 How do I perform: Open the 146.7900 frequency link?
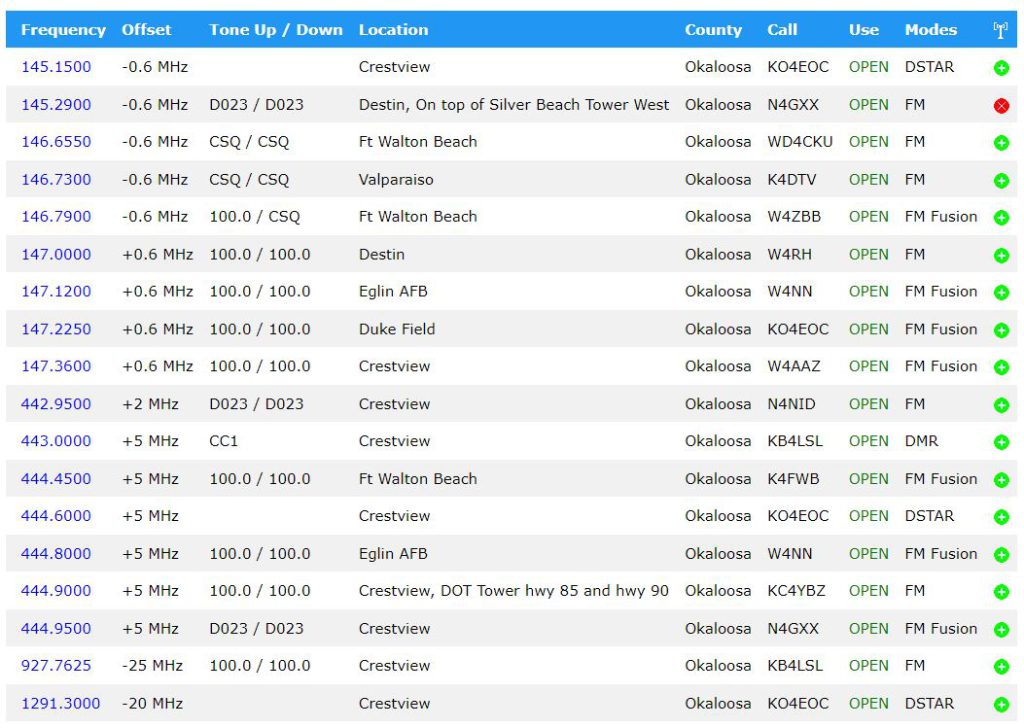56,216
